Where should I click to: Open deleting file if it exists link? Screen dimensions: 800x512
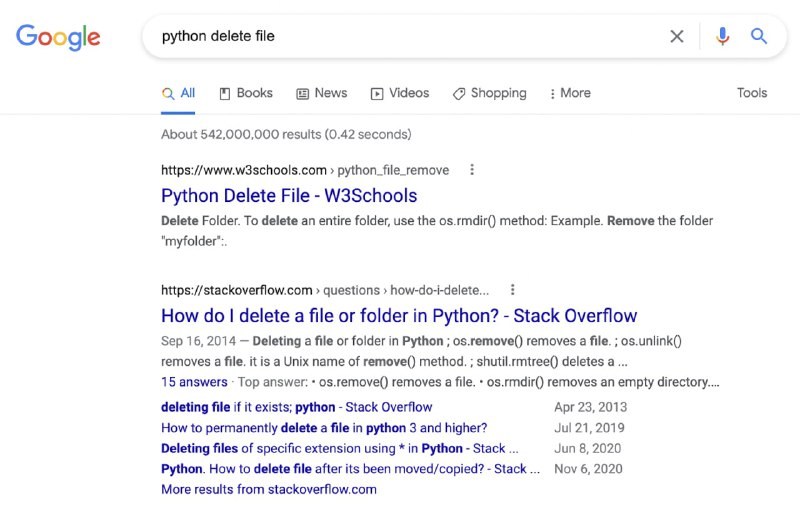296,407
